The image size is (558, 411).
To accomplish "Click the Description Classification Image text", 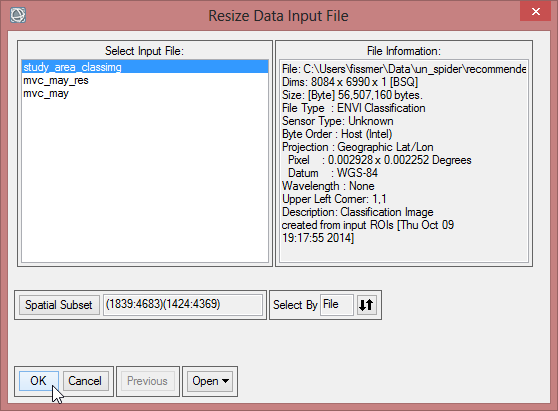I will tap(358, 212).
